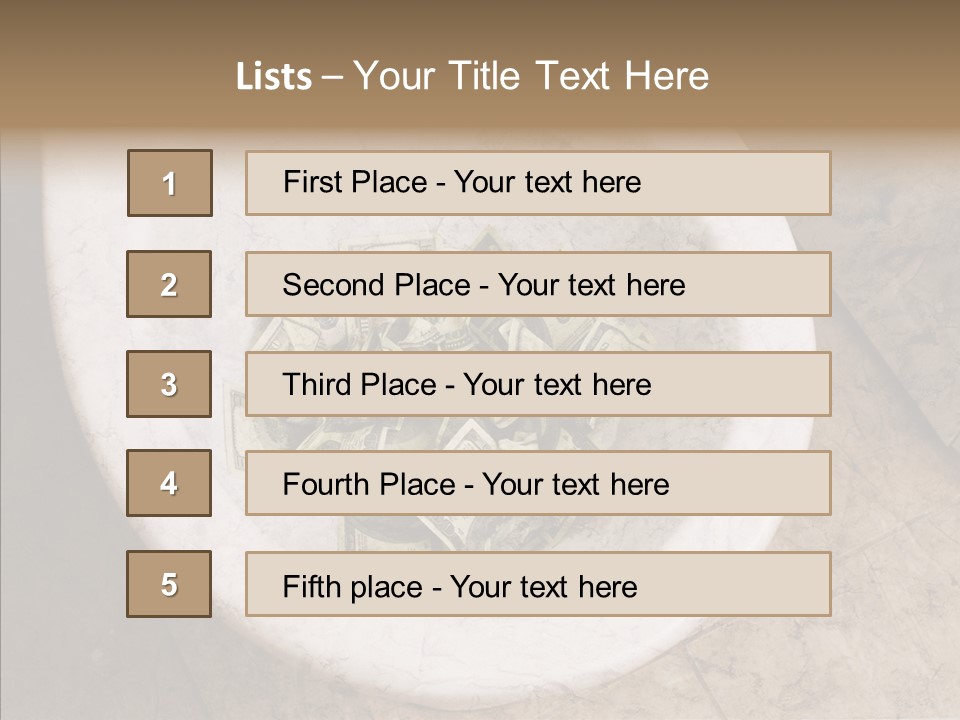
Task: Select the number 5 box
Action: (169, 584)
